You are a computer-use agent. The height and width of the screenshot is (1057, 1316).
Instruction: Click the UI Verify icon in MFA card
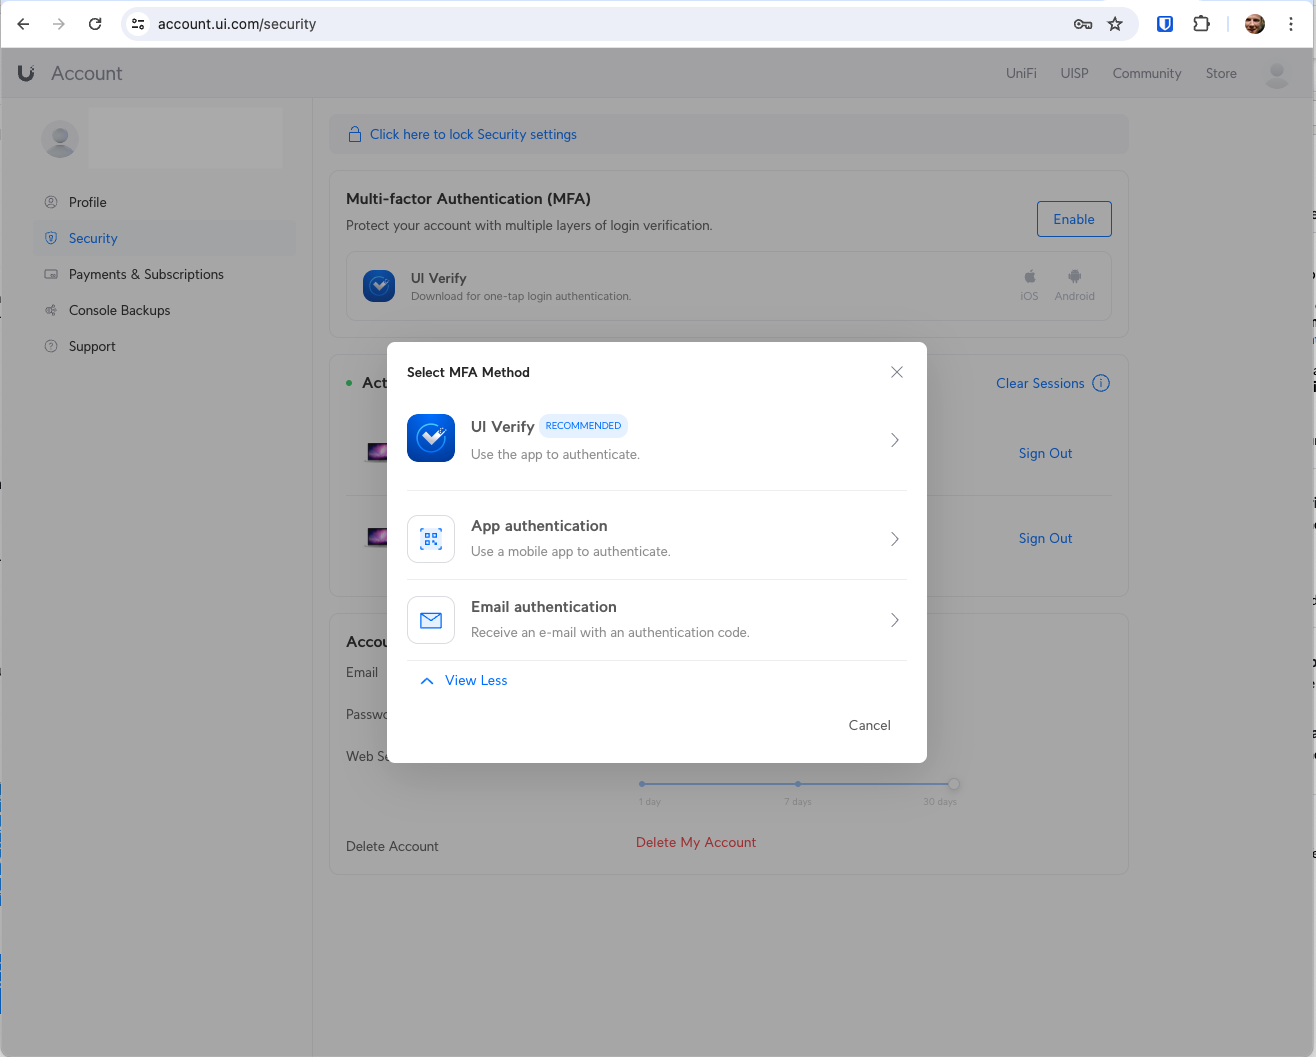[x=379, y=286]
